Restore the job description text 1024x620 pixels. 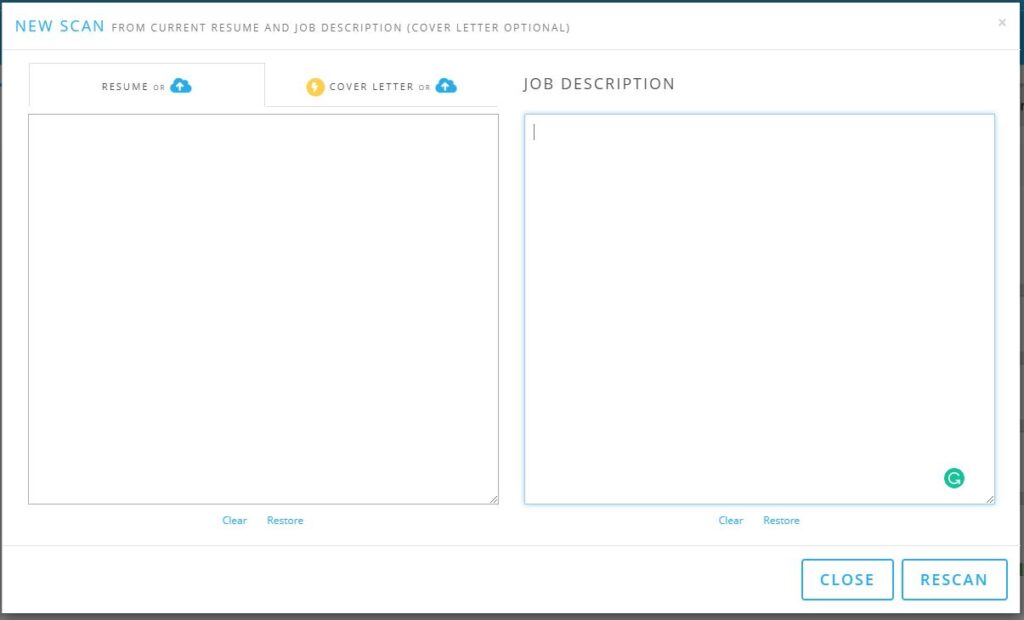pyautogui.click(x=781, y=521)
